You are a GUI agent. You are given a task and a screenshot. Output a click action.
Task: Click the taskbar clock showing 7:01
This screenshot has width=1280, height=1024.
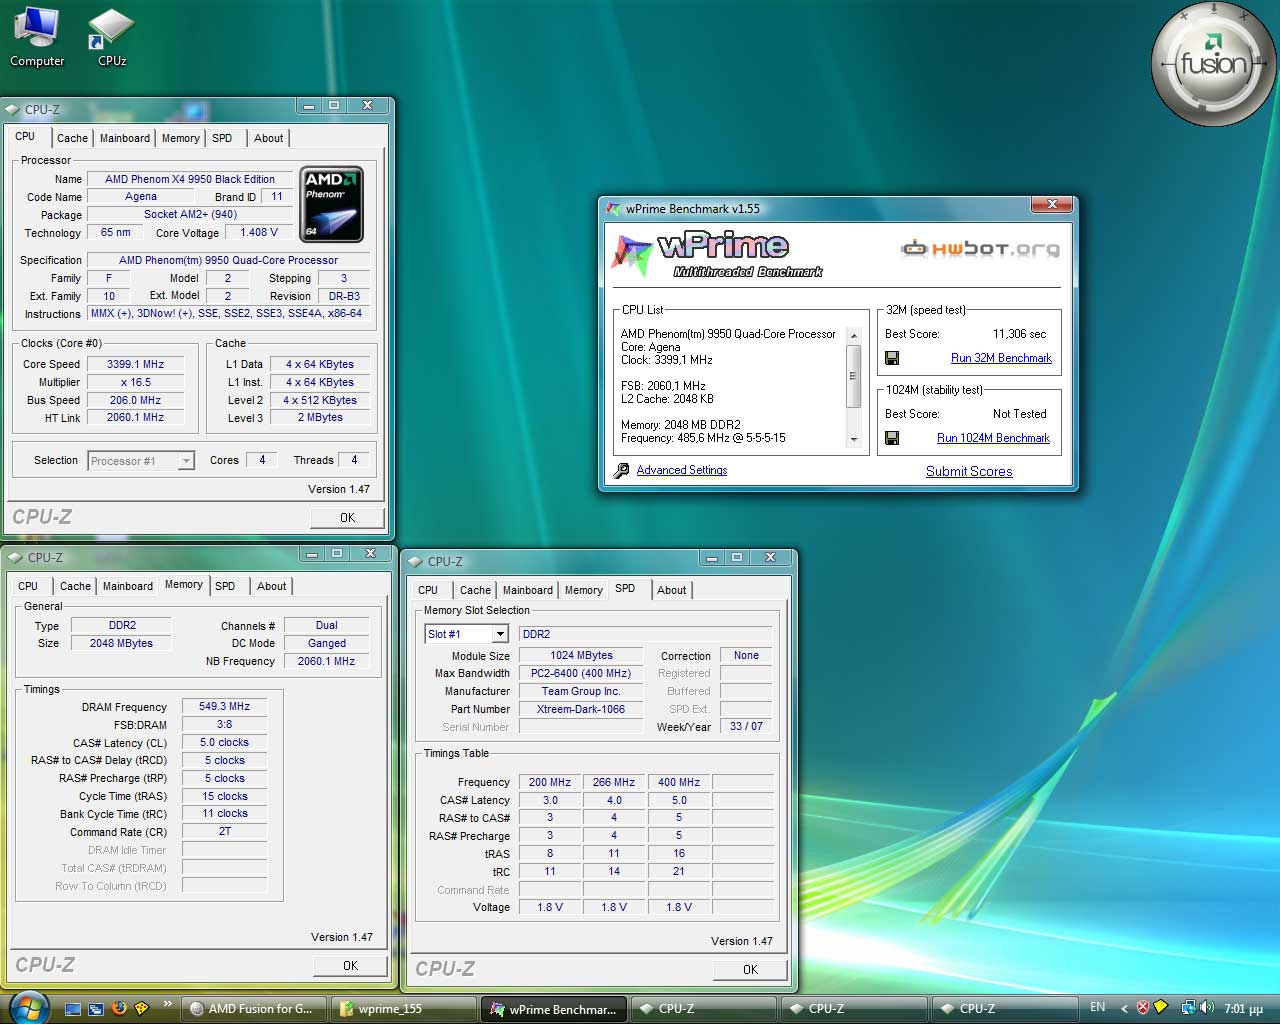(x=1243, y=1009)
